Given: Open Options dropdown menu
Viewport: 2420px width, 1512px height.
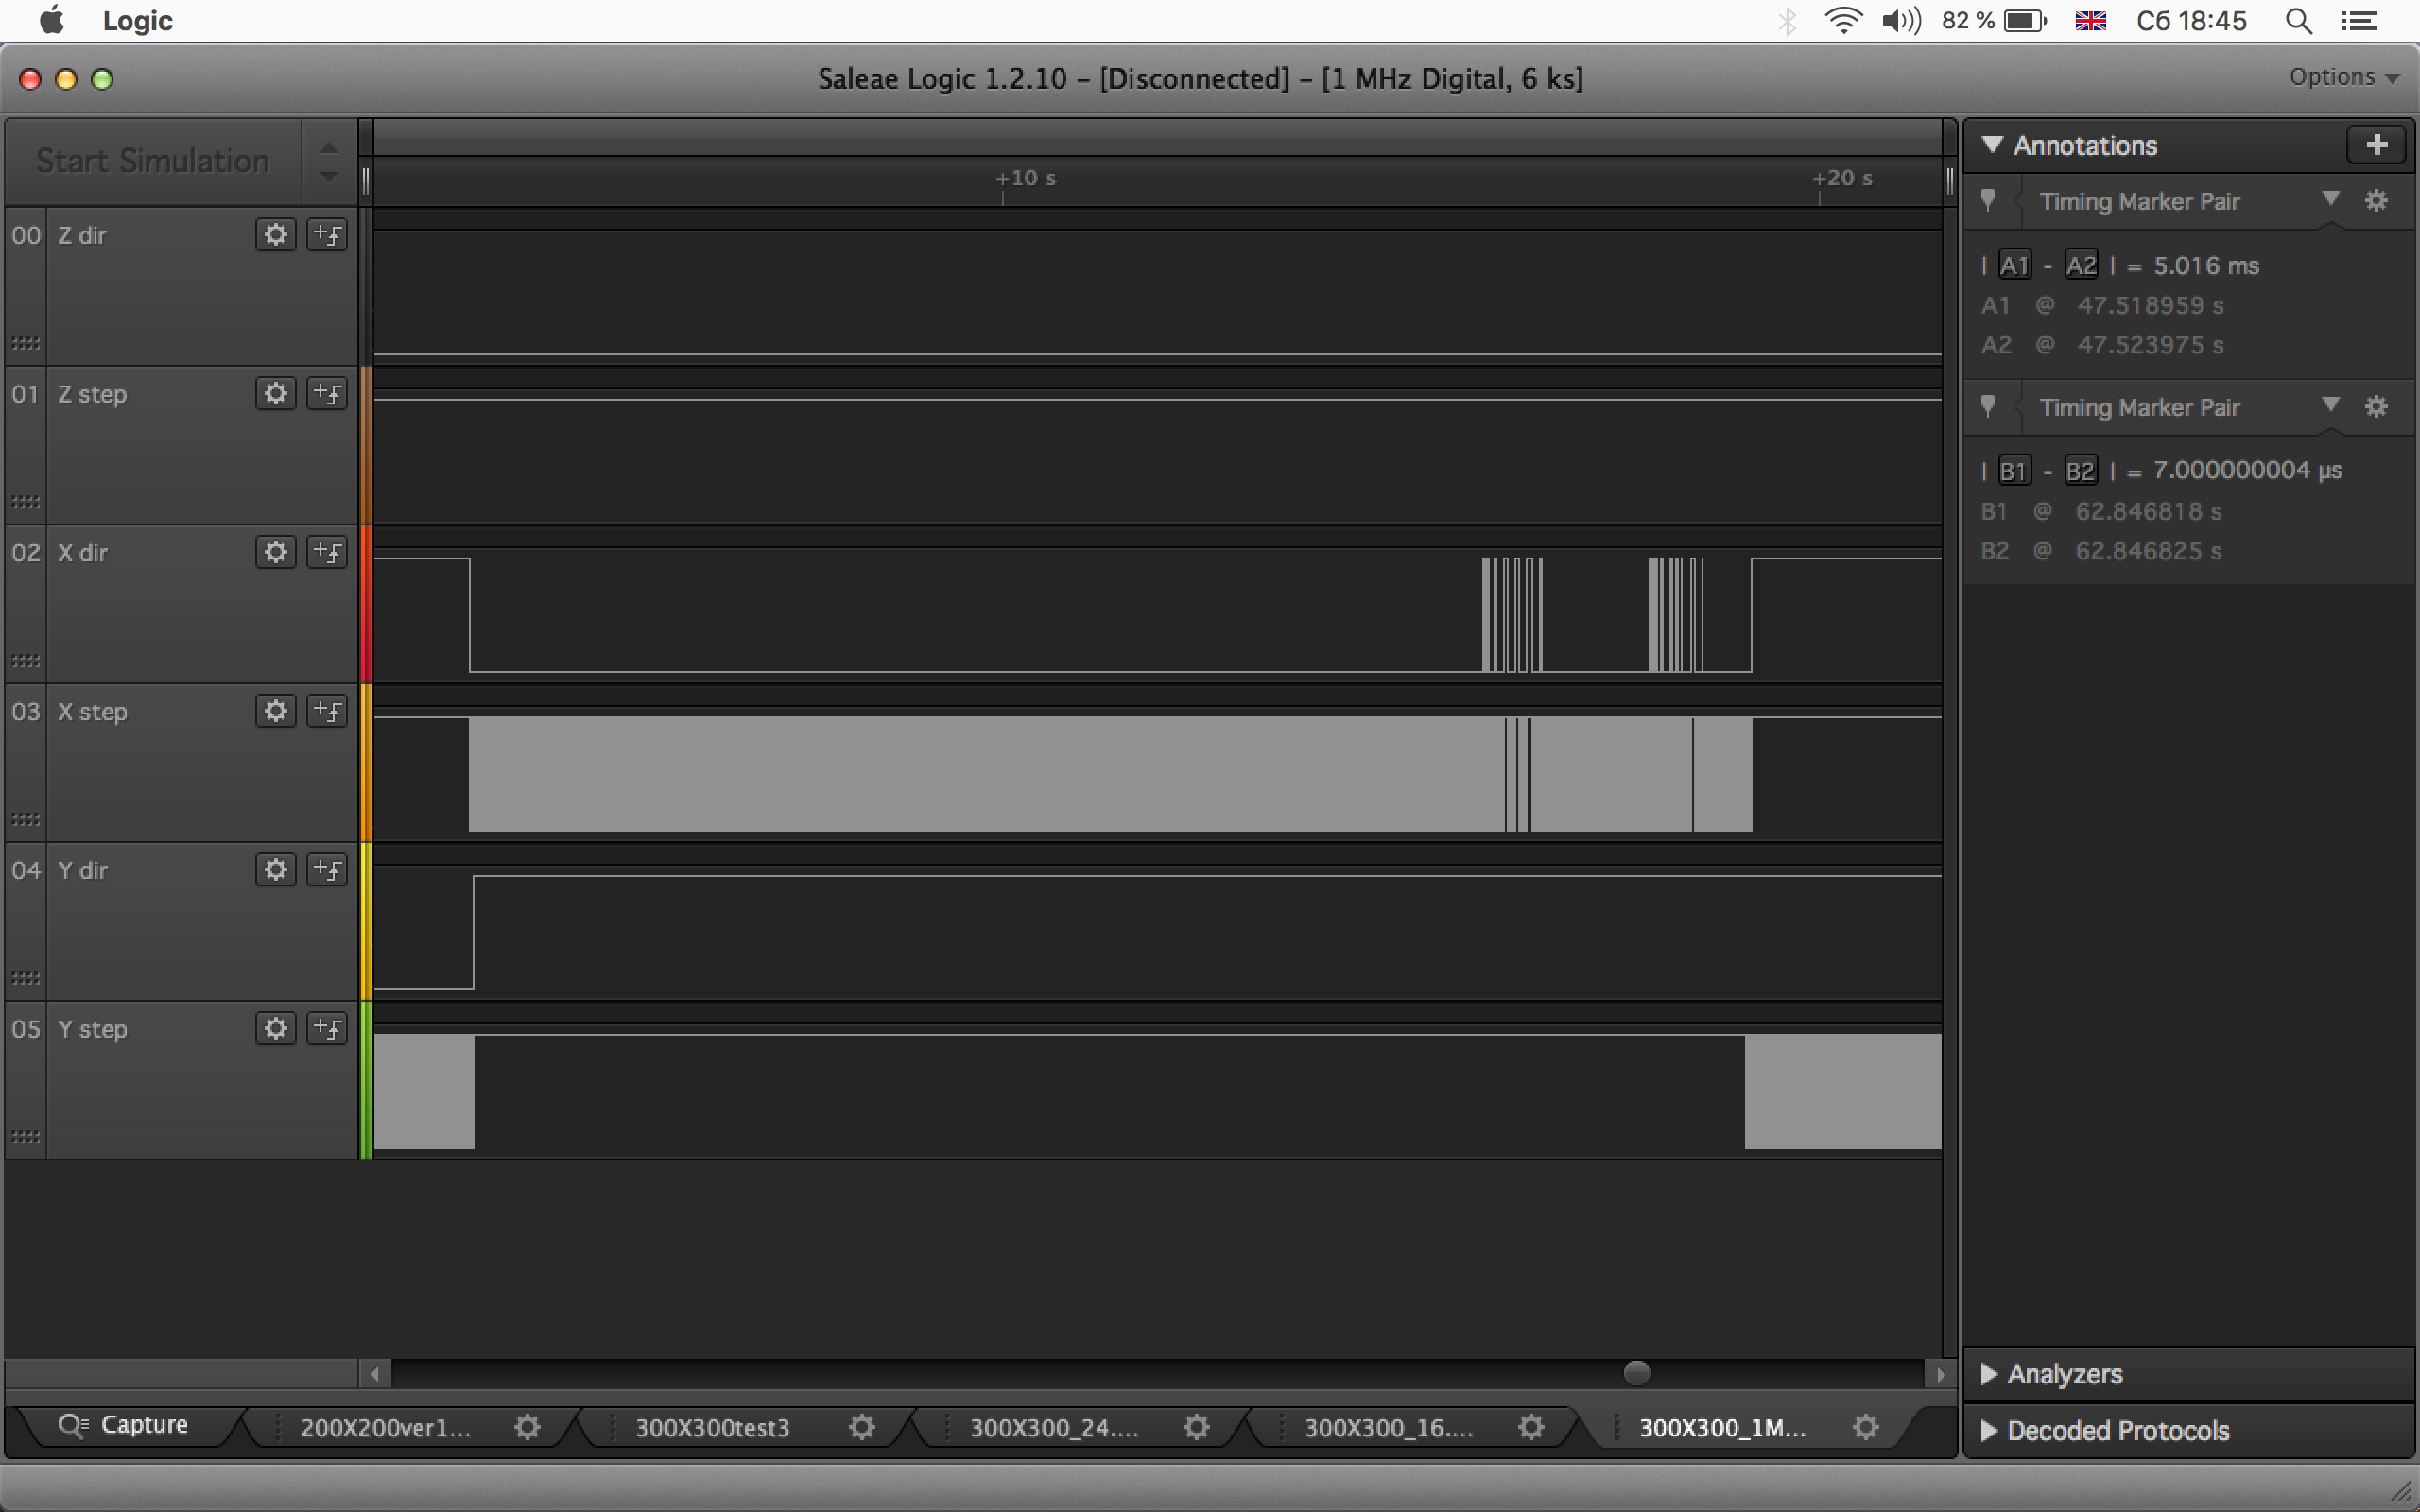Looking at the screenshot, I should [x=2343, y=77].
